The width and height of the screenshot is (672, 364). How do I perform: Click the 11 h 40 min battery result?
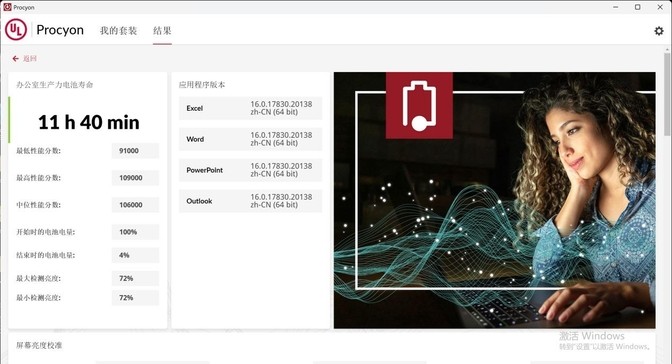pyautogui.click(x=89, y=122)
